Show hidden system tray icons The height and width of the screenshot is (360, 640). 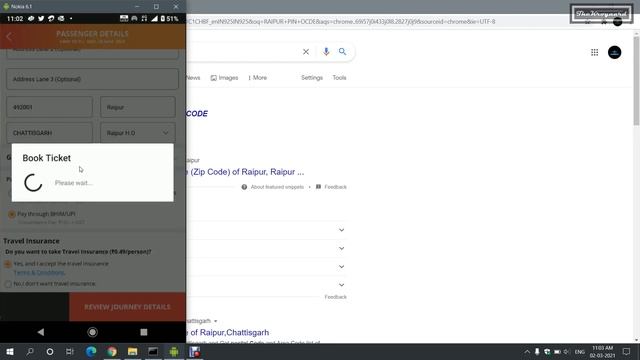(527, 351)
